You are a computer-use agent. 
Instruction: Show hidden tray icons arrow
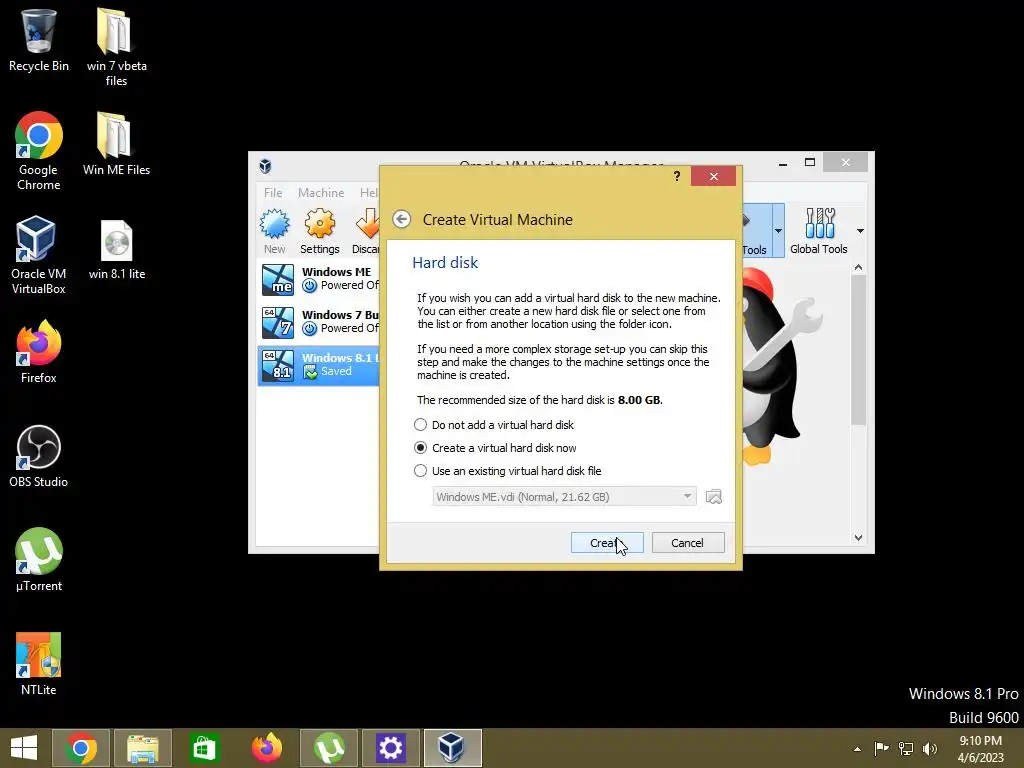pyautogui.click(x=857, y=749)
